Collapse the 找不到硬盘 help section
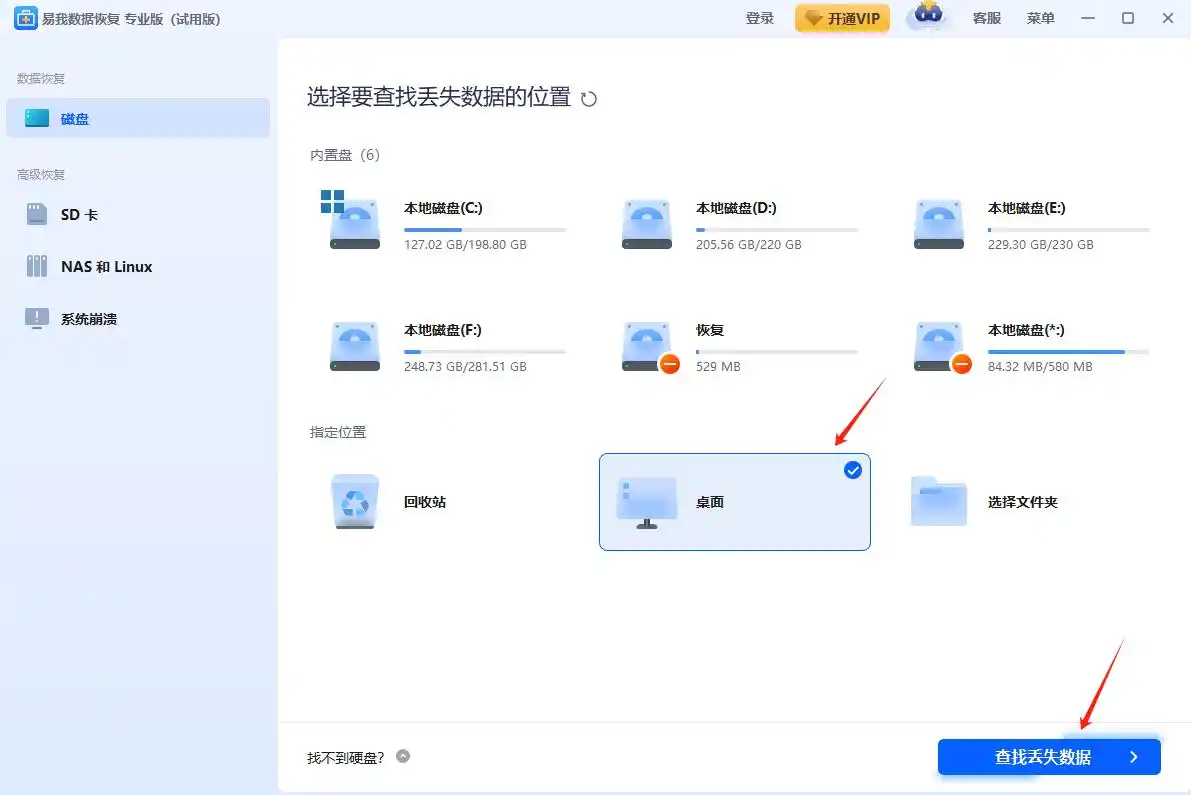Screen dimensions: 1191x795 tap(403, 757)
